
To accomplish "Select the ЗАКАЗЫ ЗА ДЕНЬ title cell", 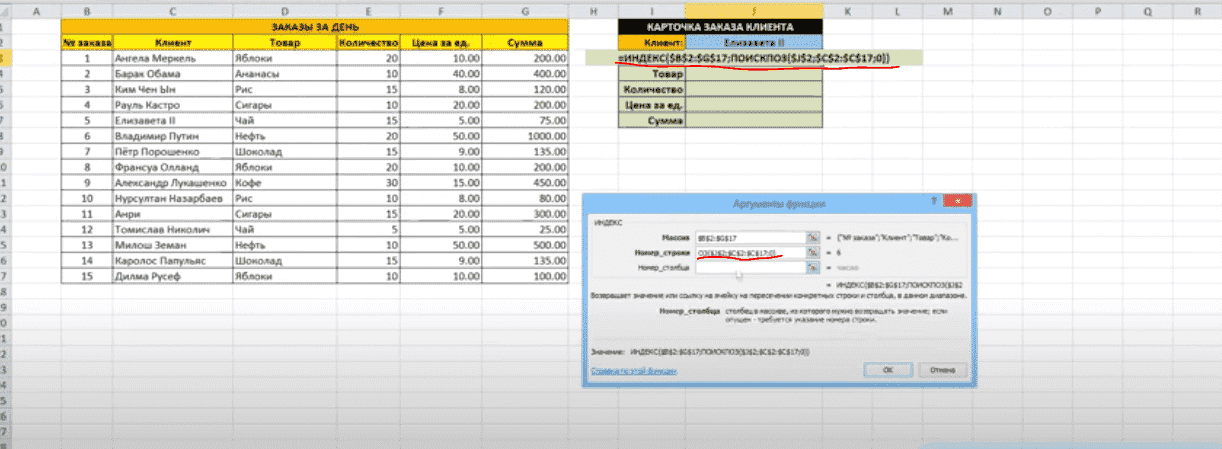I will pos(315,26).
